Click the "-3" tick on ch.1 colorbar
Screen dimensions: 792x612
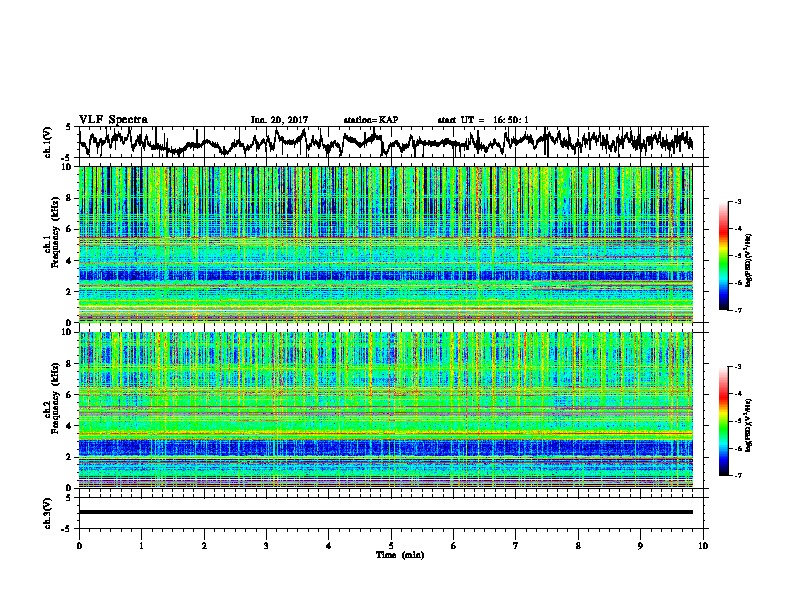click(x=737, y=202)
